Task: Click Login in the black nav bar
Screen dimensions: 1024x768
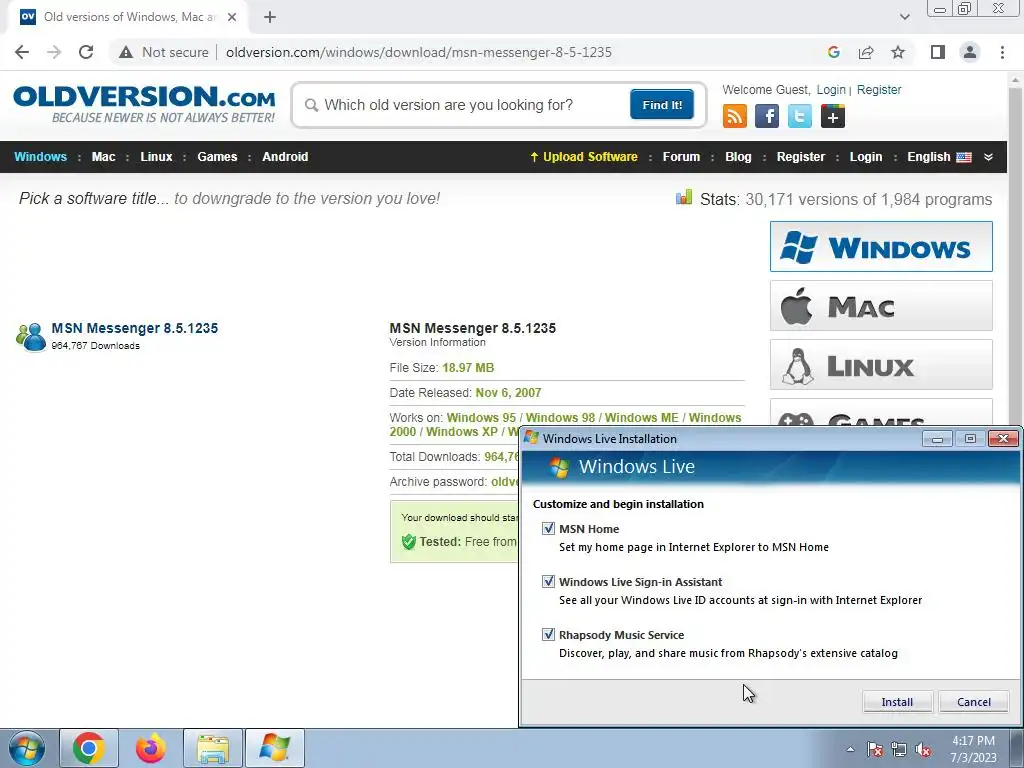Action: point(865,157)
